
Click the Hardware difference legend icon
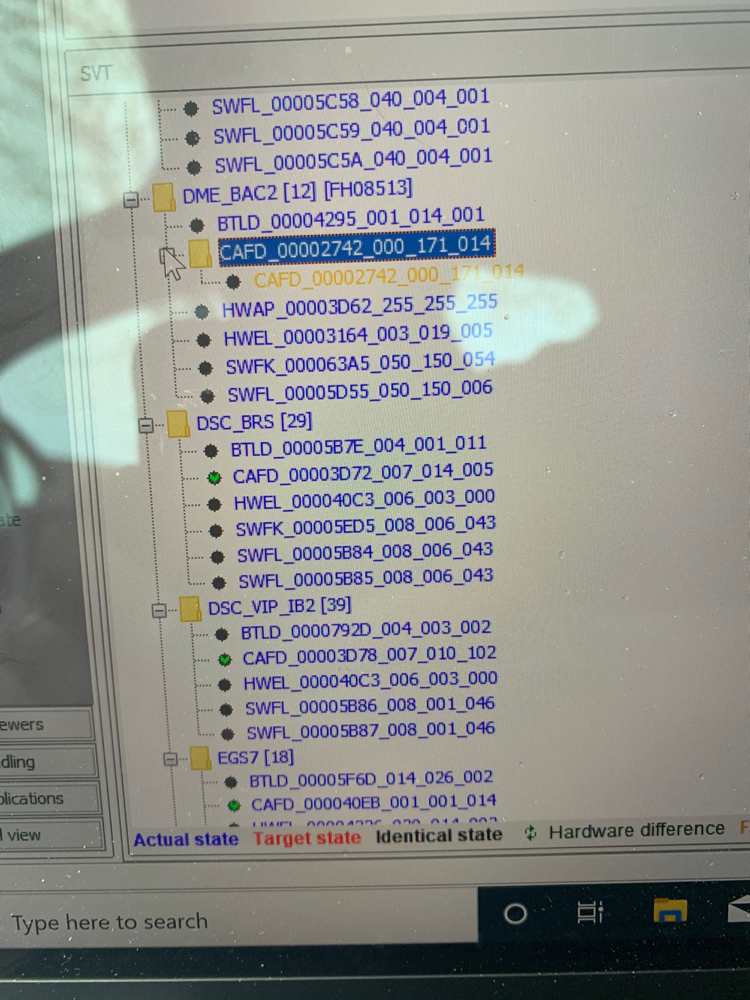pos(531,832)
